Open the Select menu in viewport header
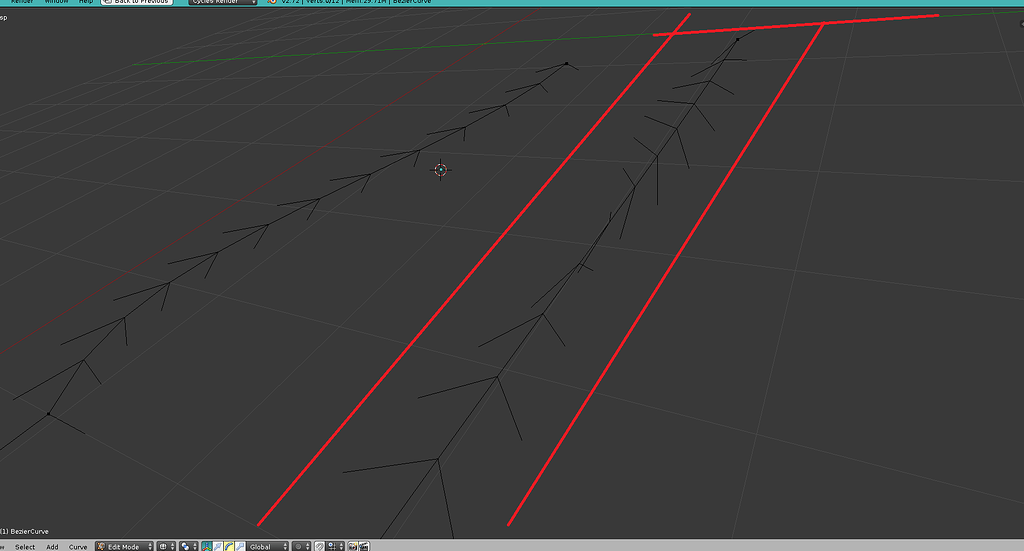1024x551 pixels. pos(25,547)
